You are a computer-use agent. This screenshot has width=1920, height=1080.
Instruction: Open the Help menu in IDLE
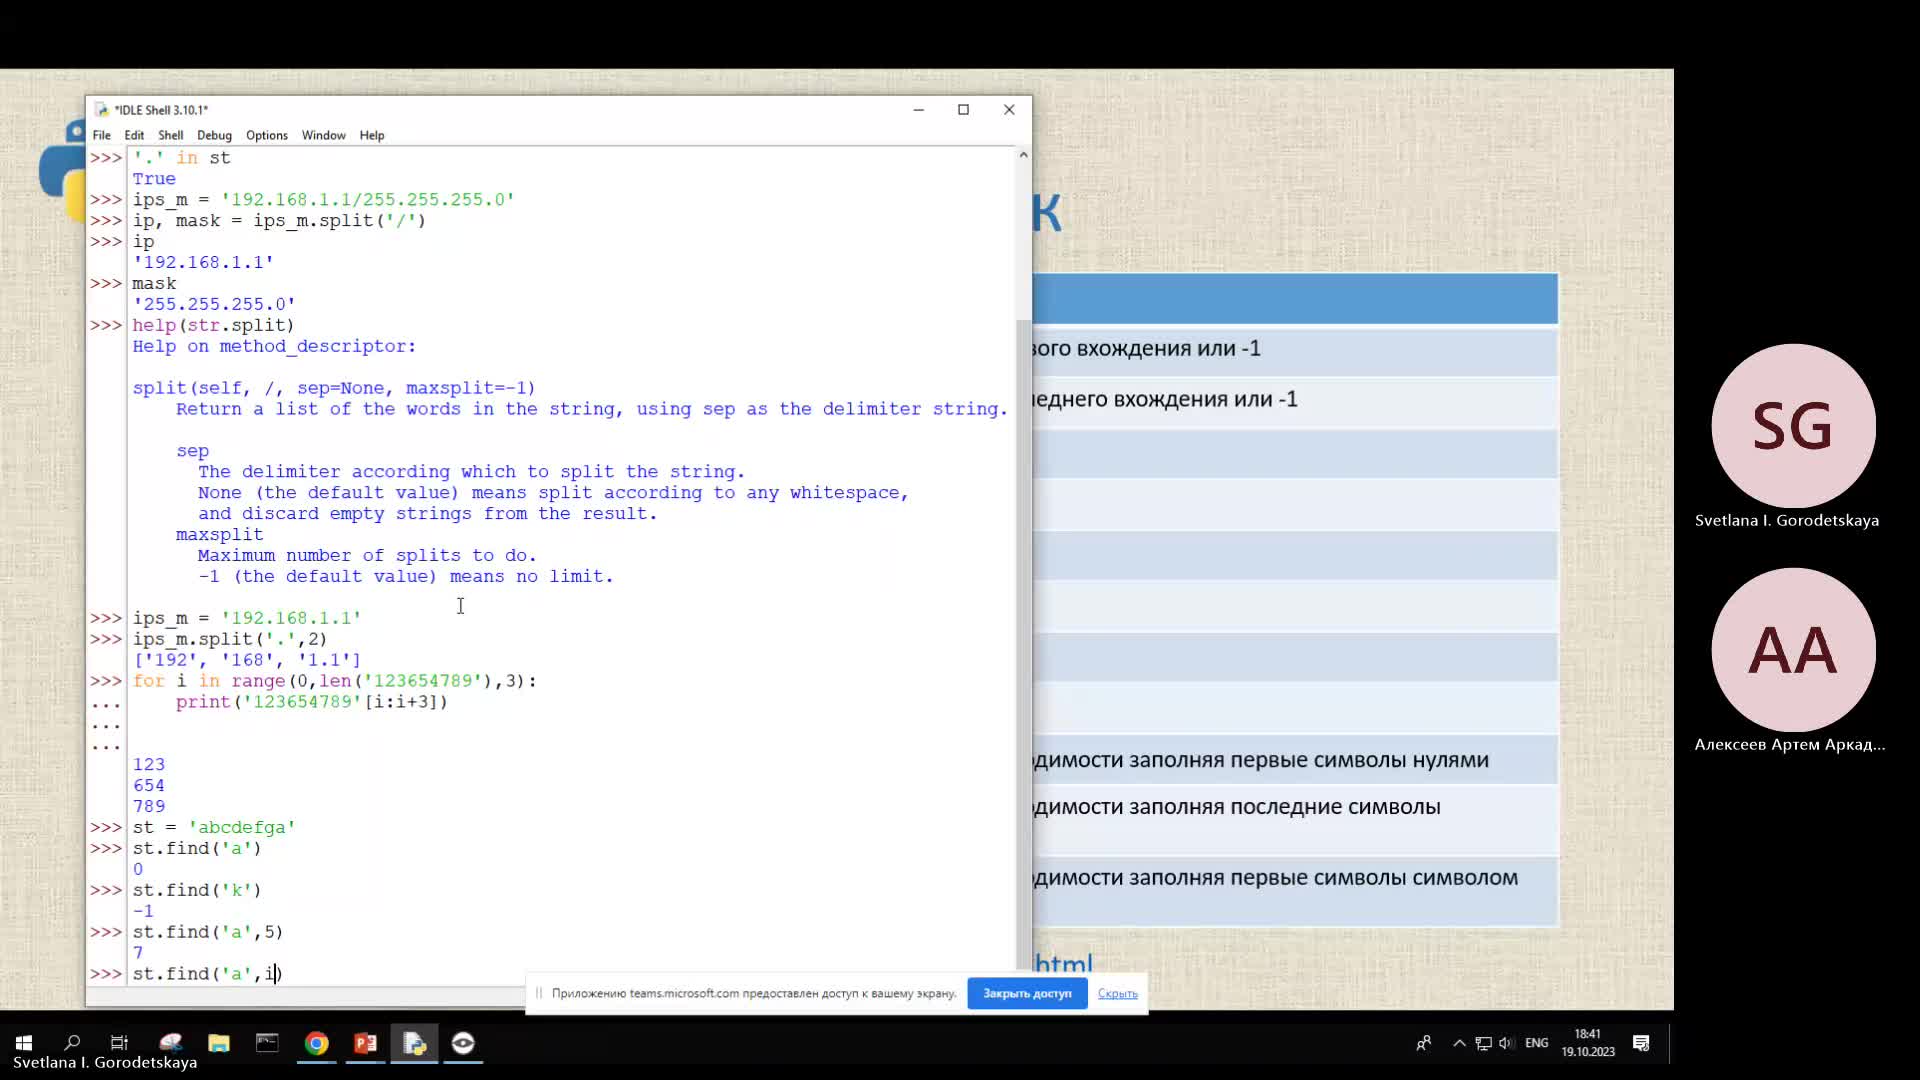372,135
